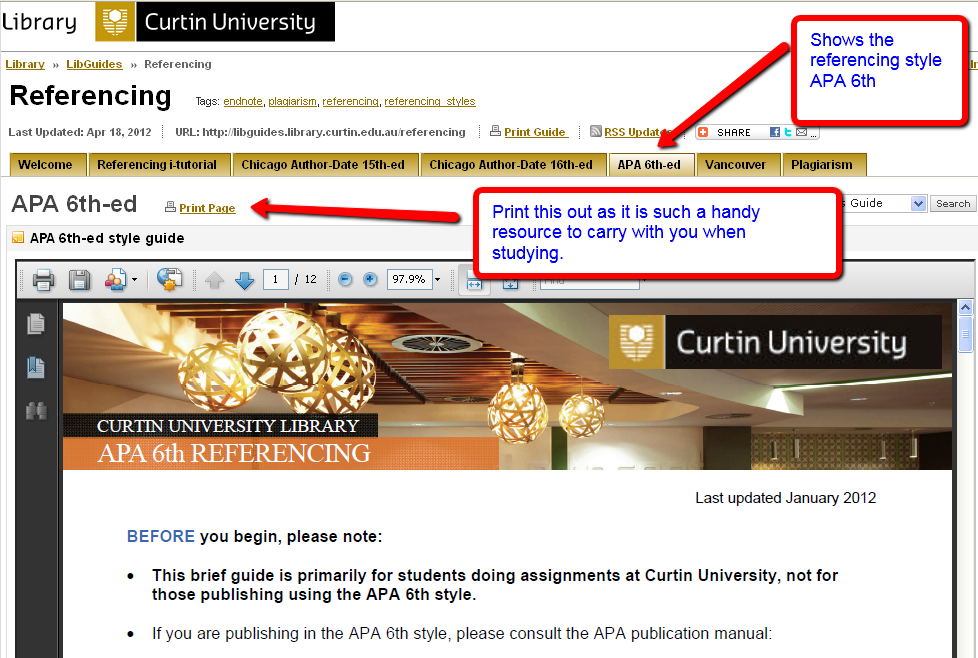Go to next PDF page arrow
The height and width of the screenshot is (658, 978).
point(244,280)
